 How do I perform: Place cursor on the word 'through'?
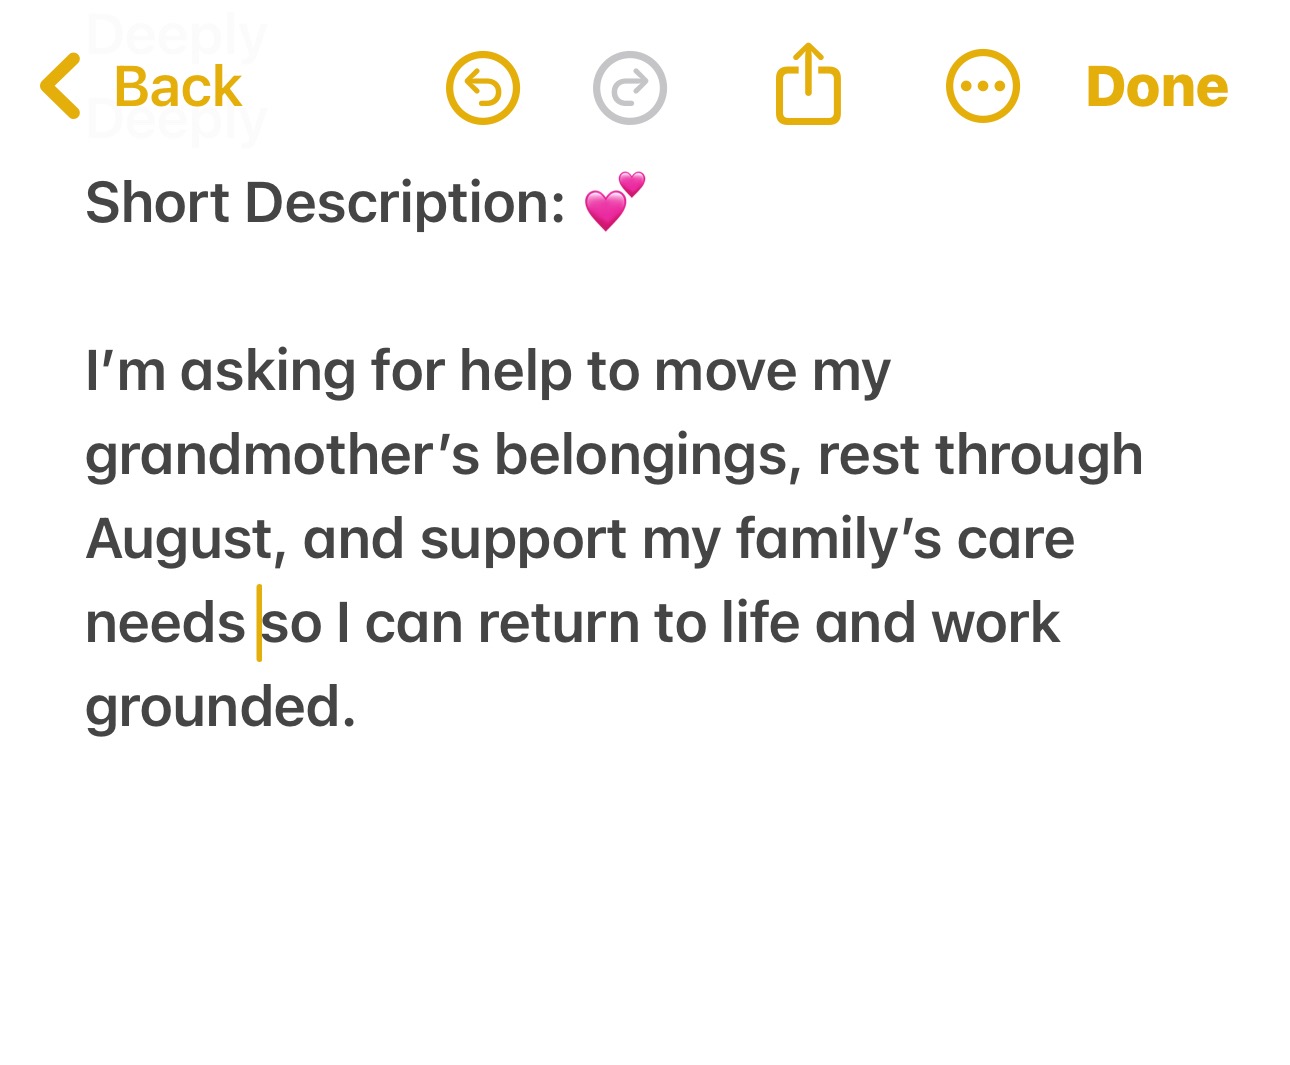pyautogui.click(x=1038, y=455)
